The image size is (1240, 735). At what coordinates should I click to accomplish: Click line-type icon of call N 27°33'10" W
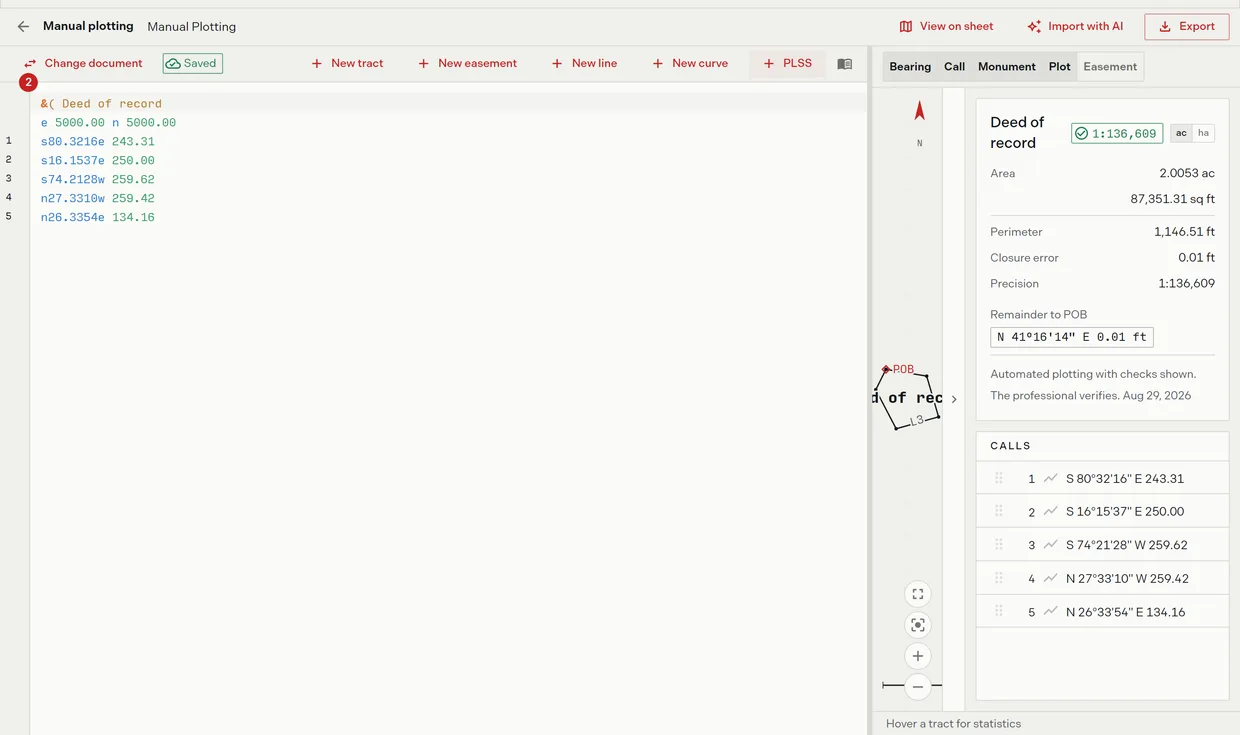coord(1050,578)
